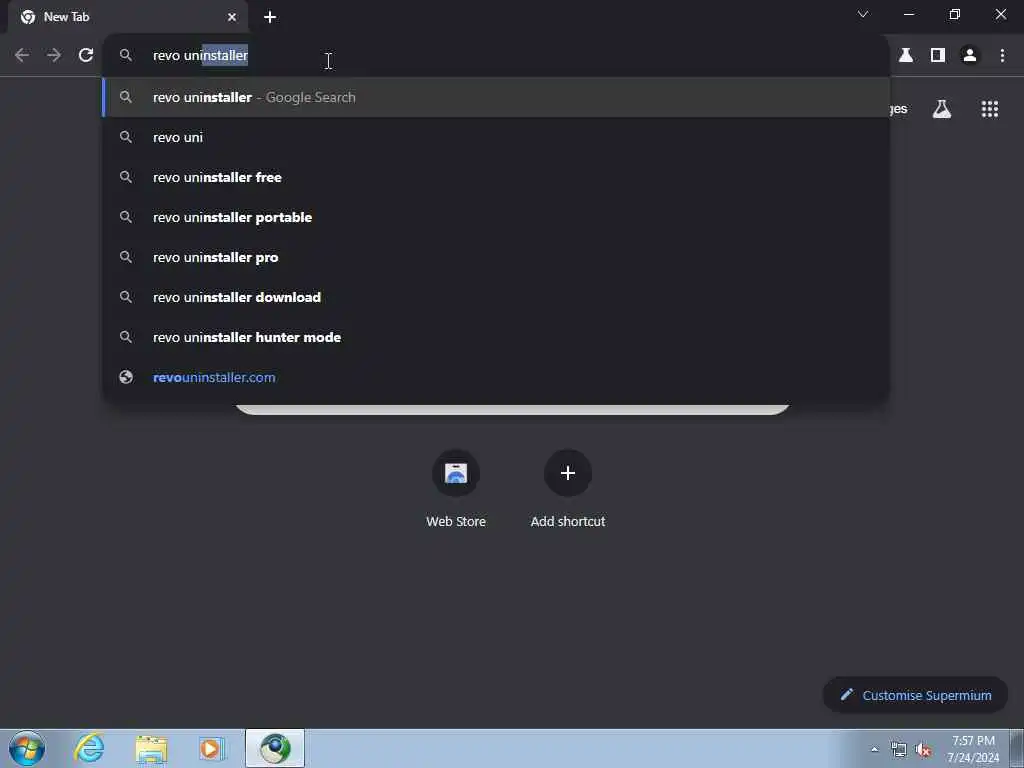
Task: Choose 'revo uninstaller portable' suggestion
Action: click(496, 217)
